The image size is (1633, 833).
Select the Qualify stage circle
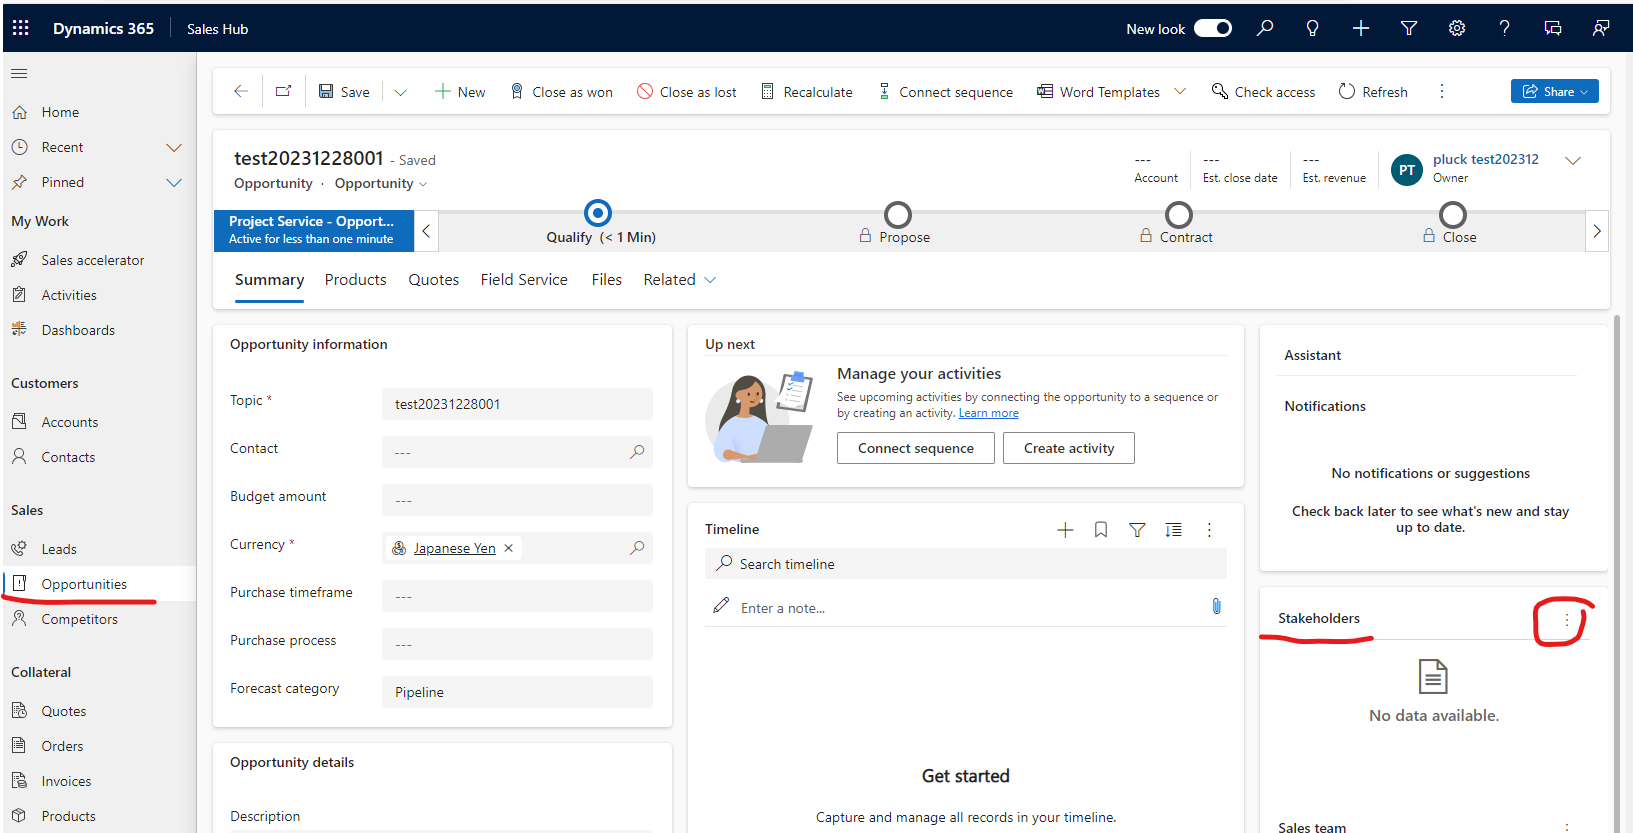pos(598,213)
